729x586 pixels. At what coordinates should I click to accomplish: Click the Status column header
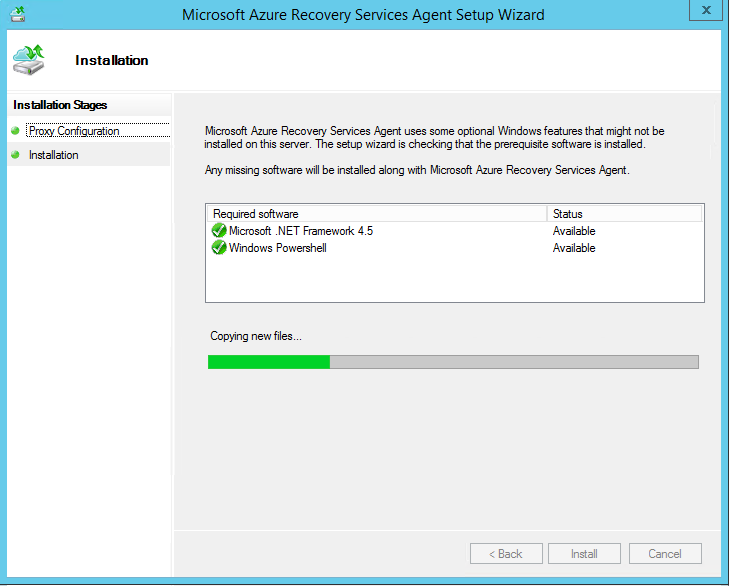point(567,214)
